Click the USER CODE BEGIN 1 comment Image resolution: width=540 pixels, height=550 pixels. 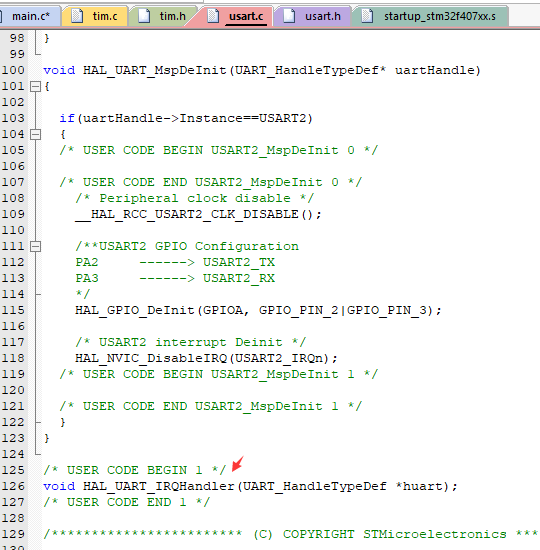[135, 470]
